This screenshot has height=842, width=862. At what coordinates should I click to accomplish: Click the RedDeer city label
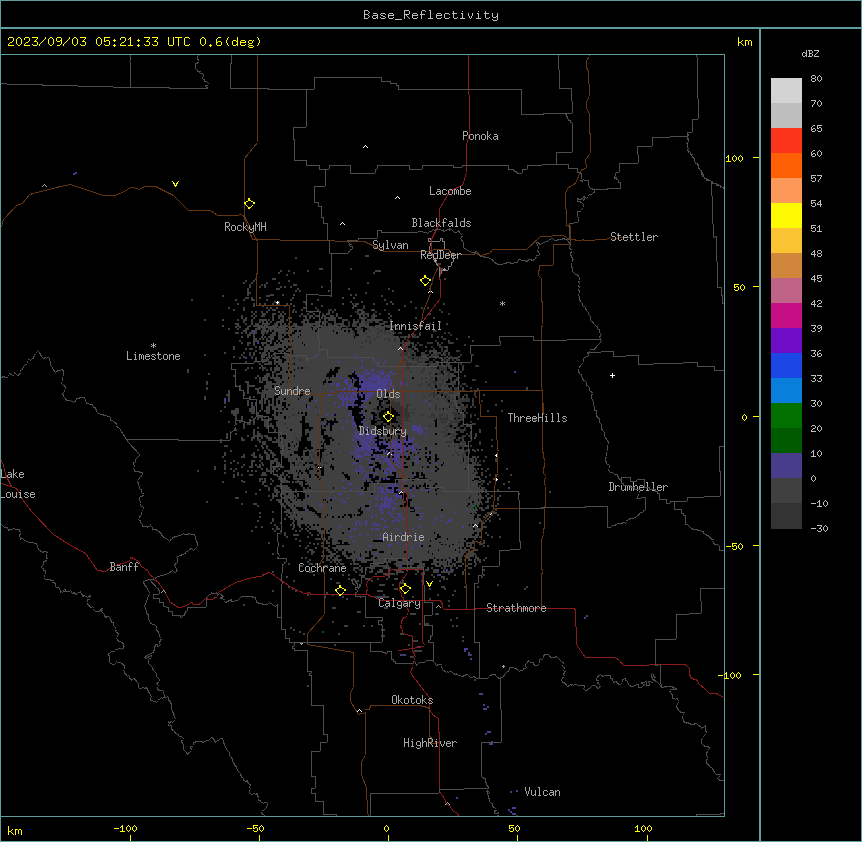(x=440, y=255)
